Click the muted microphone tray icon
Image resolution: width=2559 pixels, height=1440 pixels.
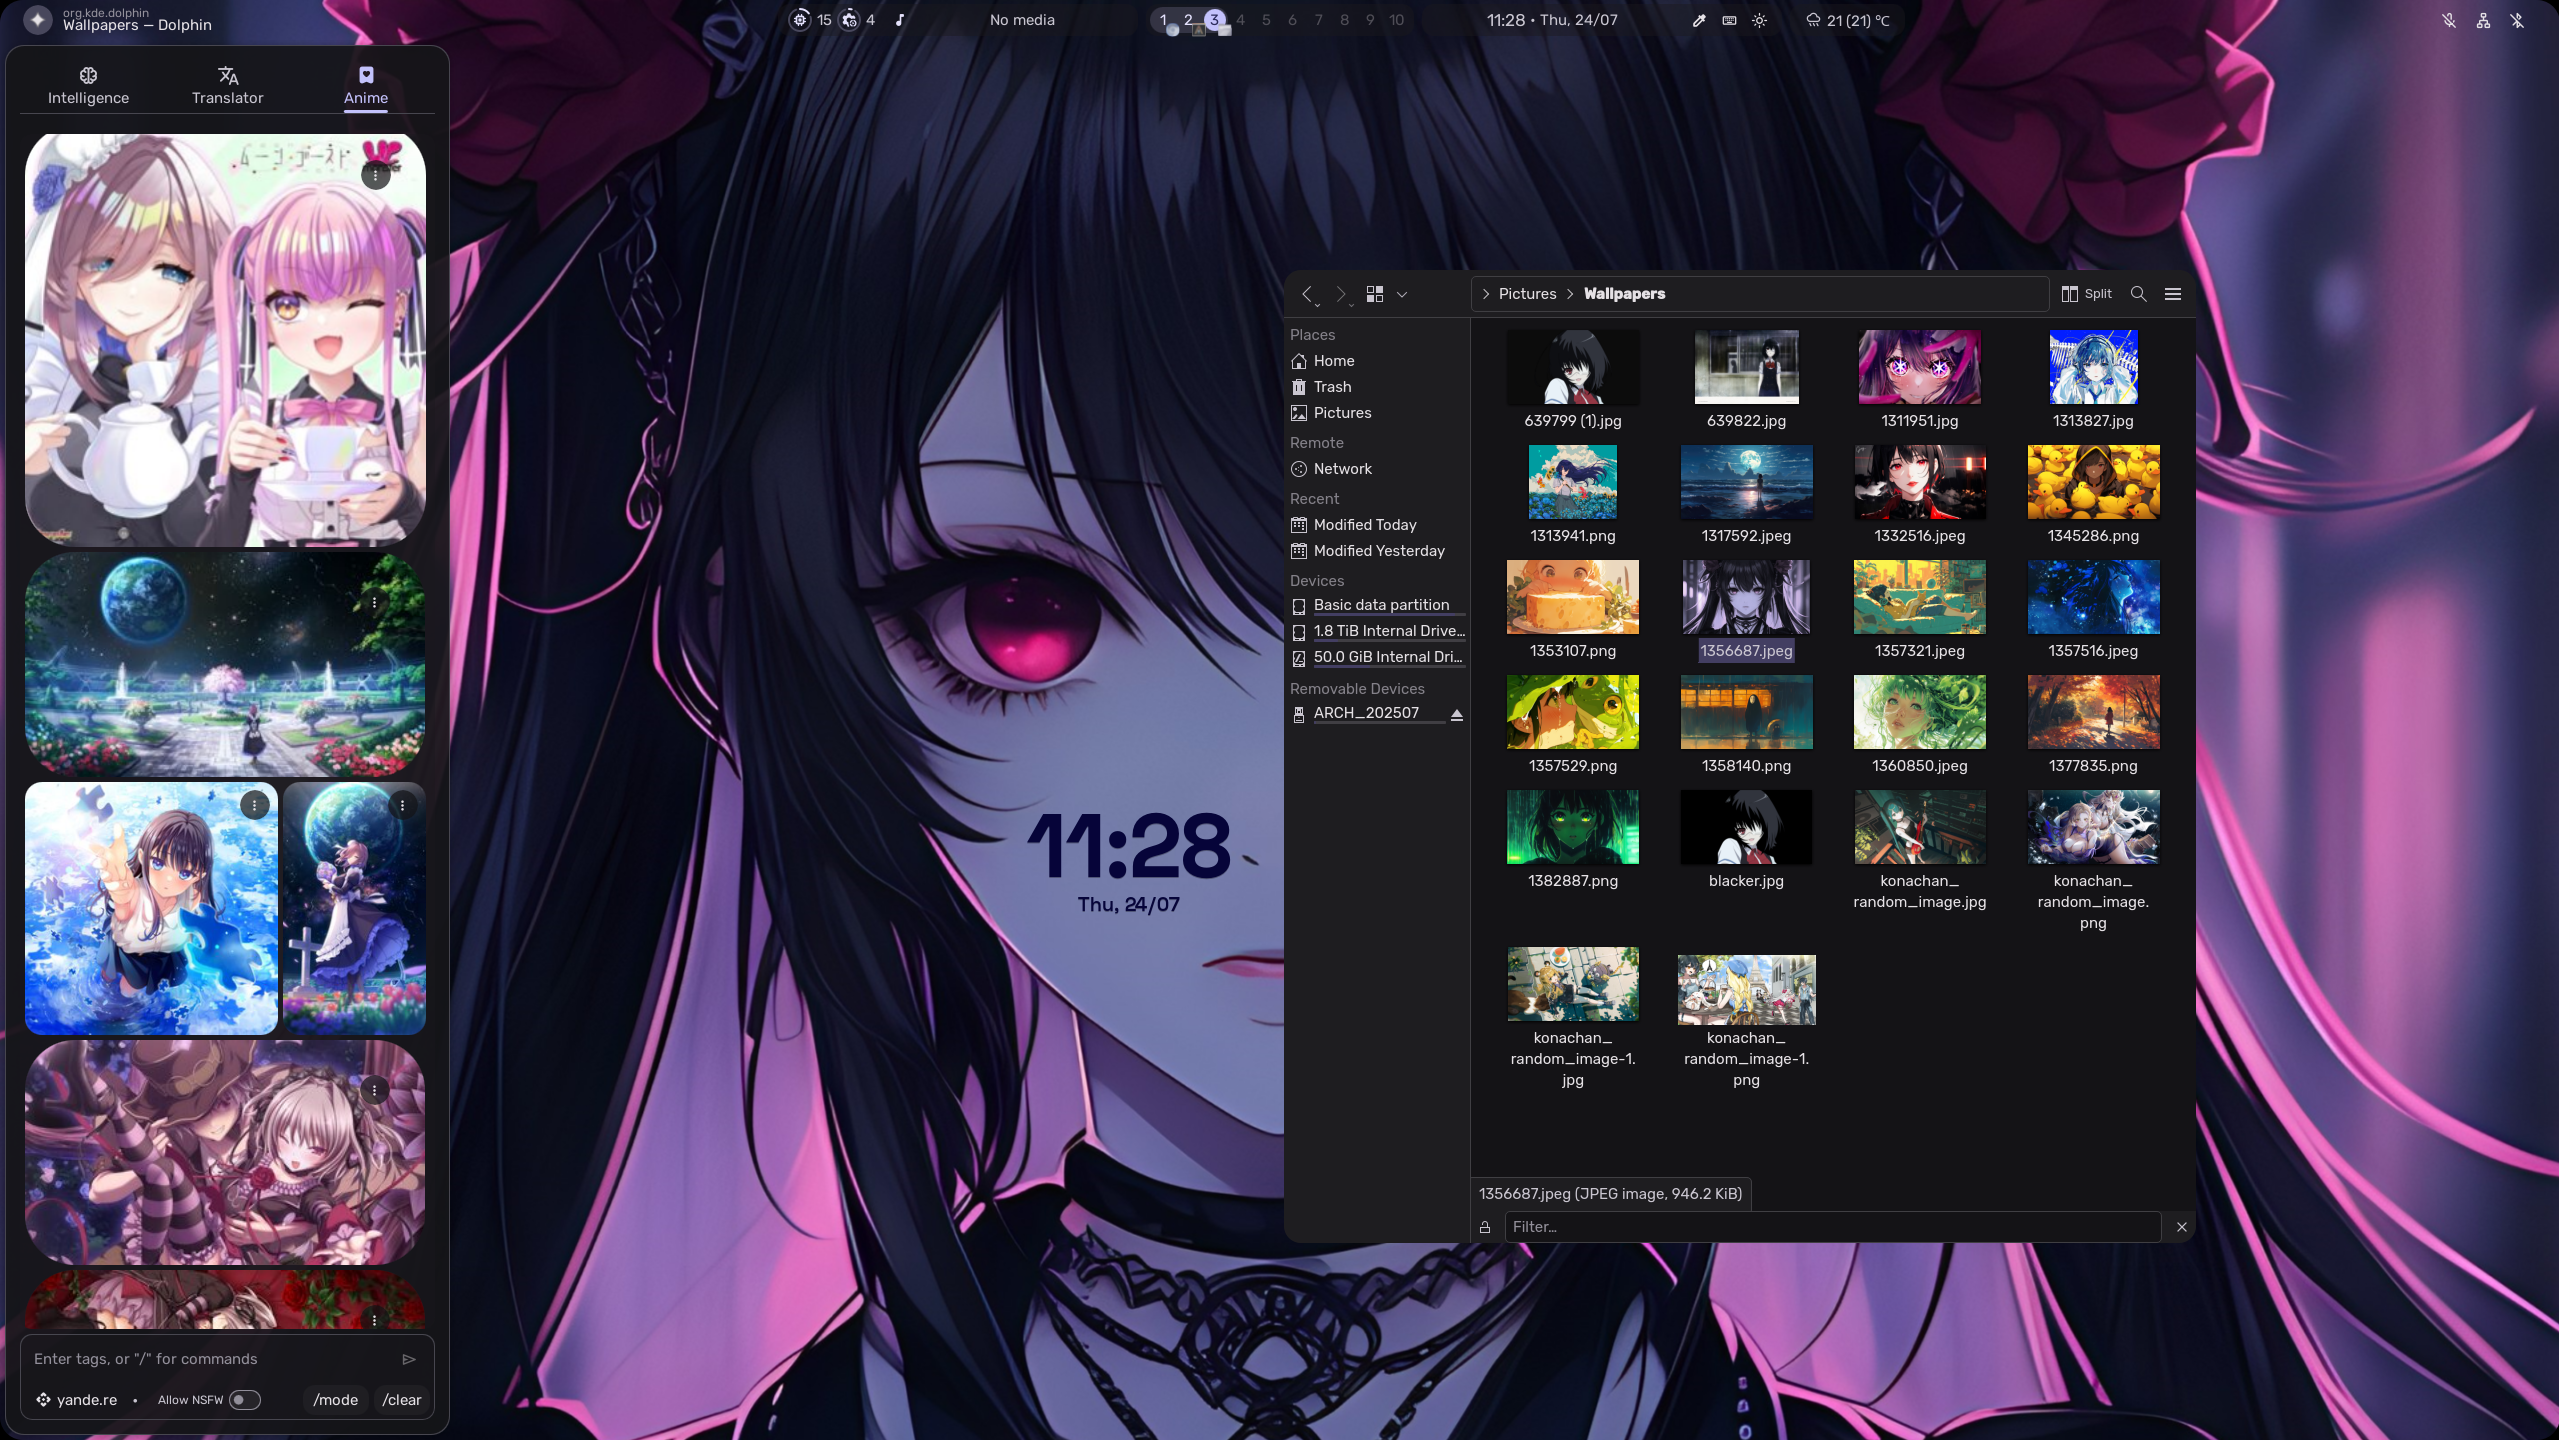tap(2449, 20)
